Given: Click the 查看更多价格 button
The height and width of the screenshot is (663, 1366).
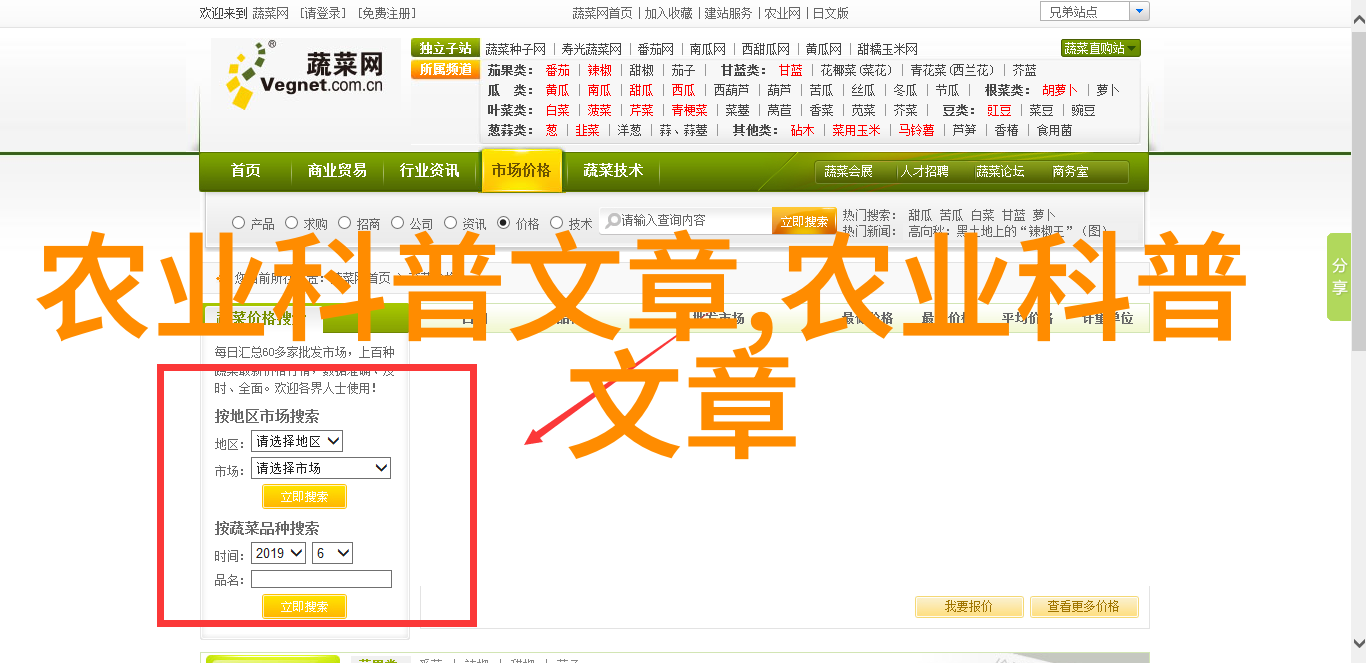Looking at the screenshot, I should pos(1083,606).
